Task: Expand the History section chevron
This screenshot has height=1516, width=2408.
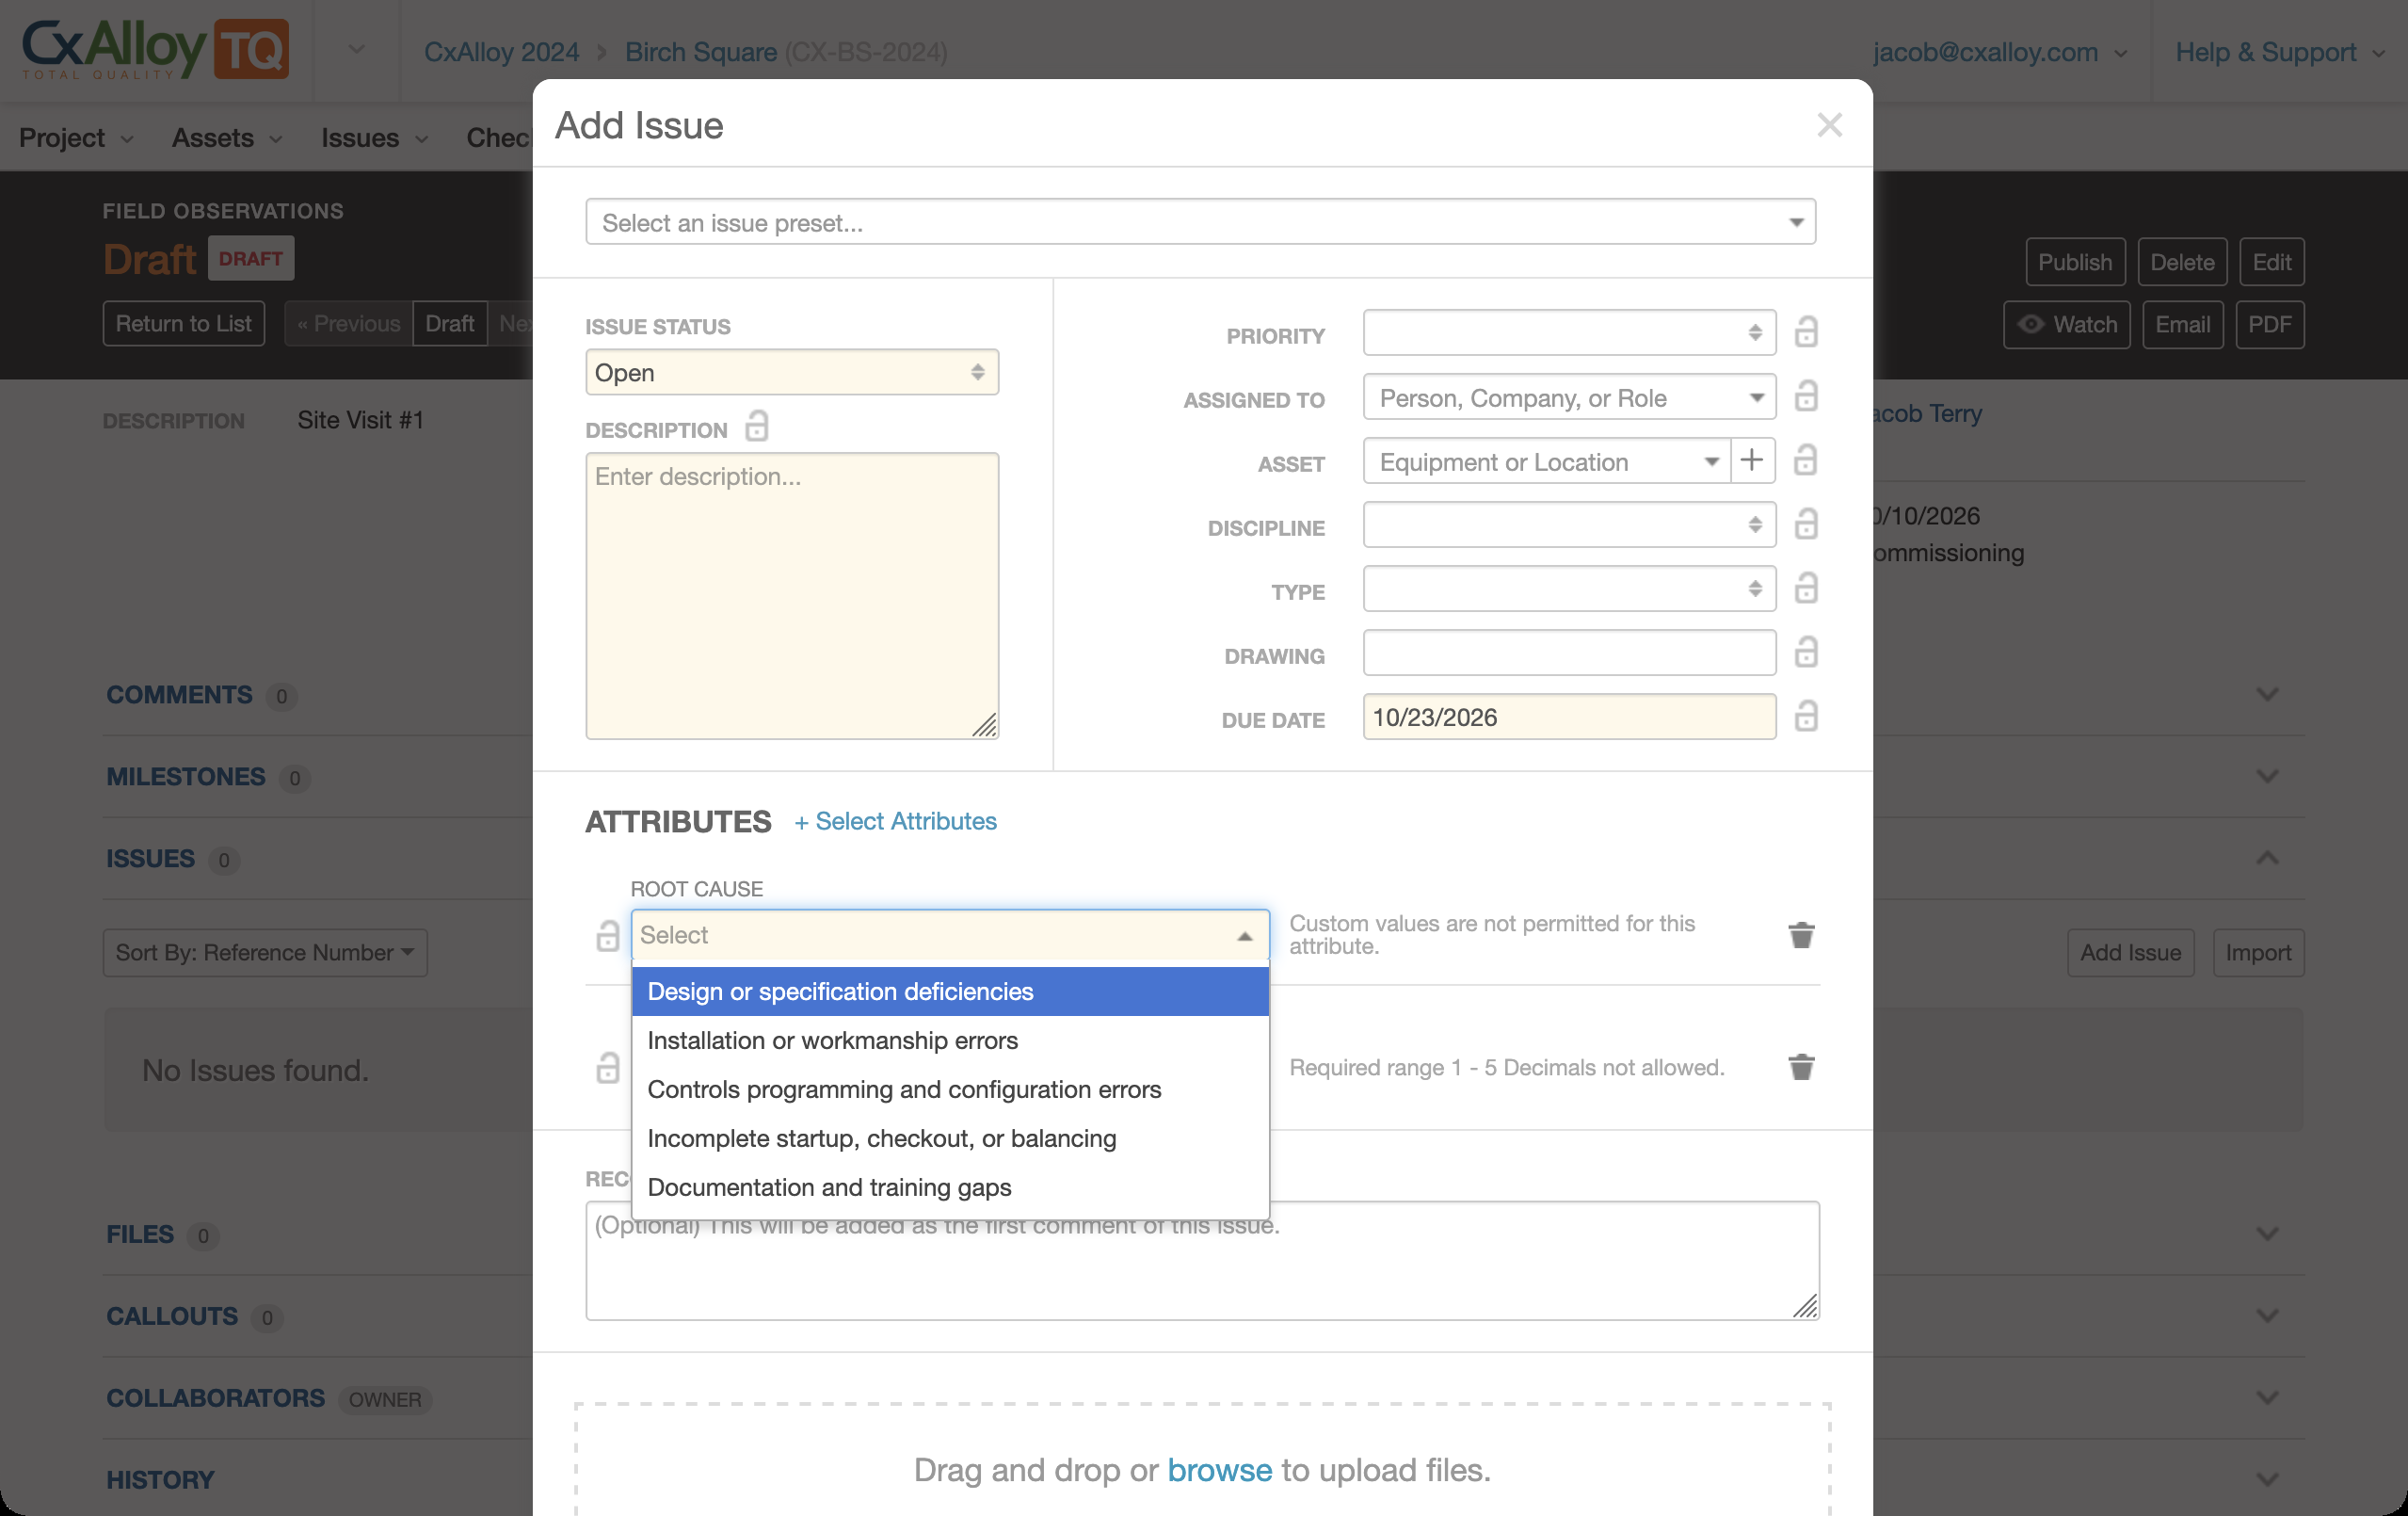Action: pyautogui.click(x=2267, y=1479)
